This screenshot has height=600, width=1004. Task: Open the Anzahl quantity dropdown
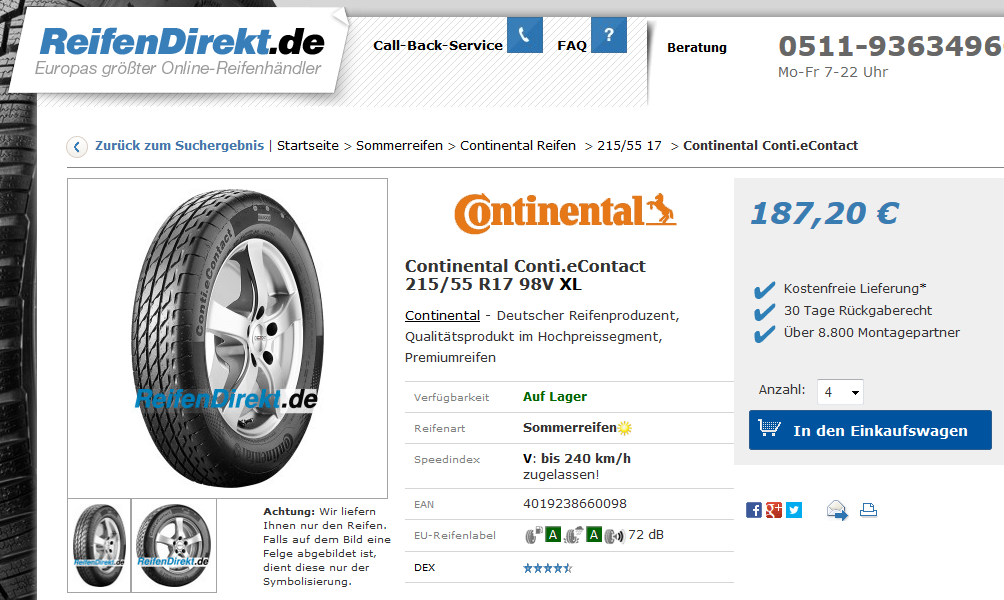[840, 392]
